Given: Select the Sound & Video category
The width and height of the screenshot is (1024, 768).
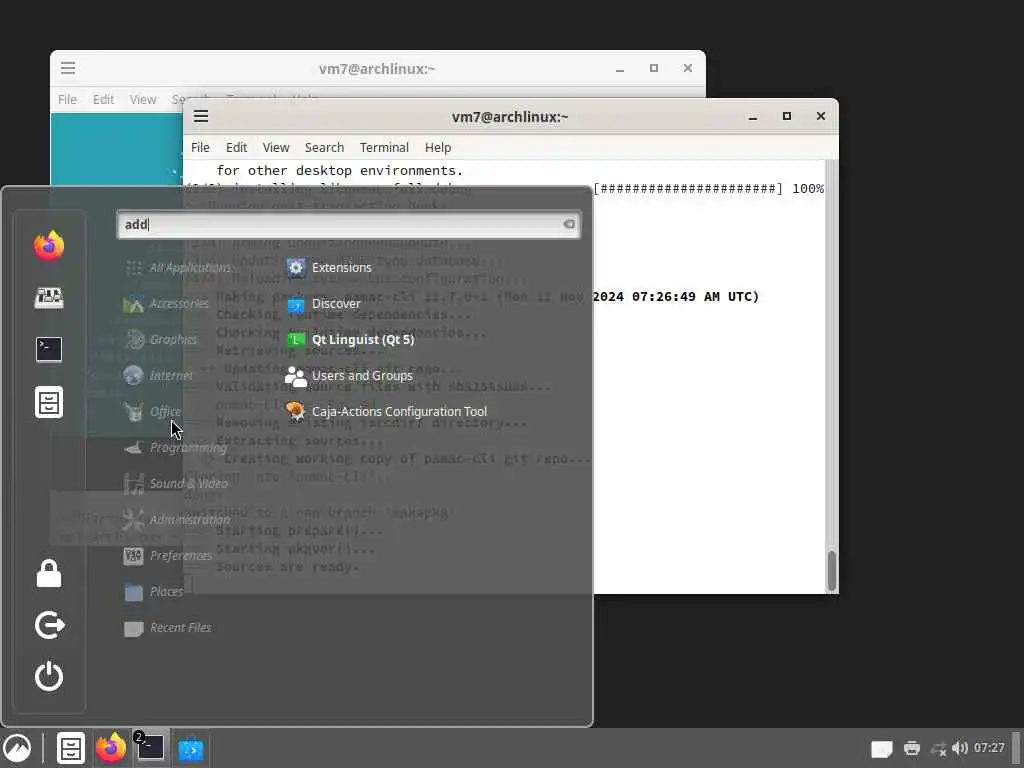Looking at the screenshot, I should (176, 483).
